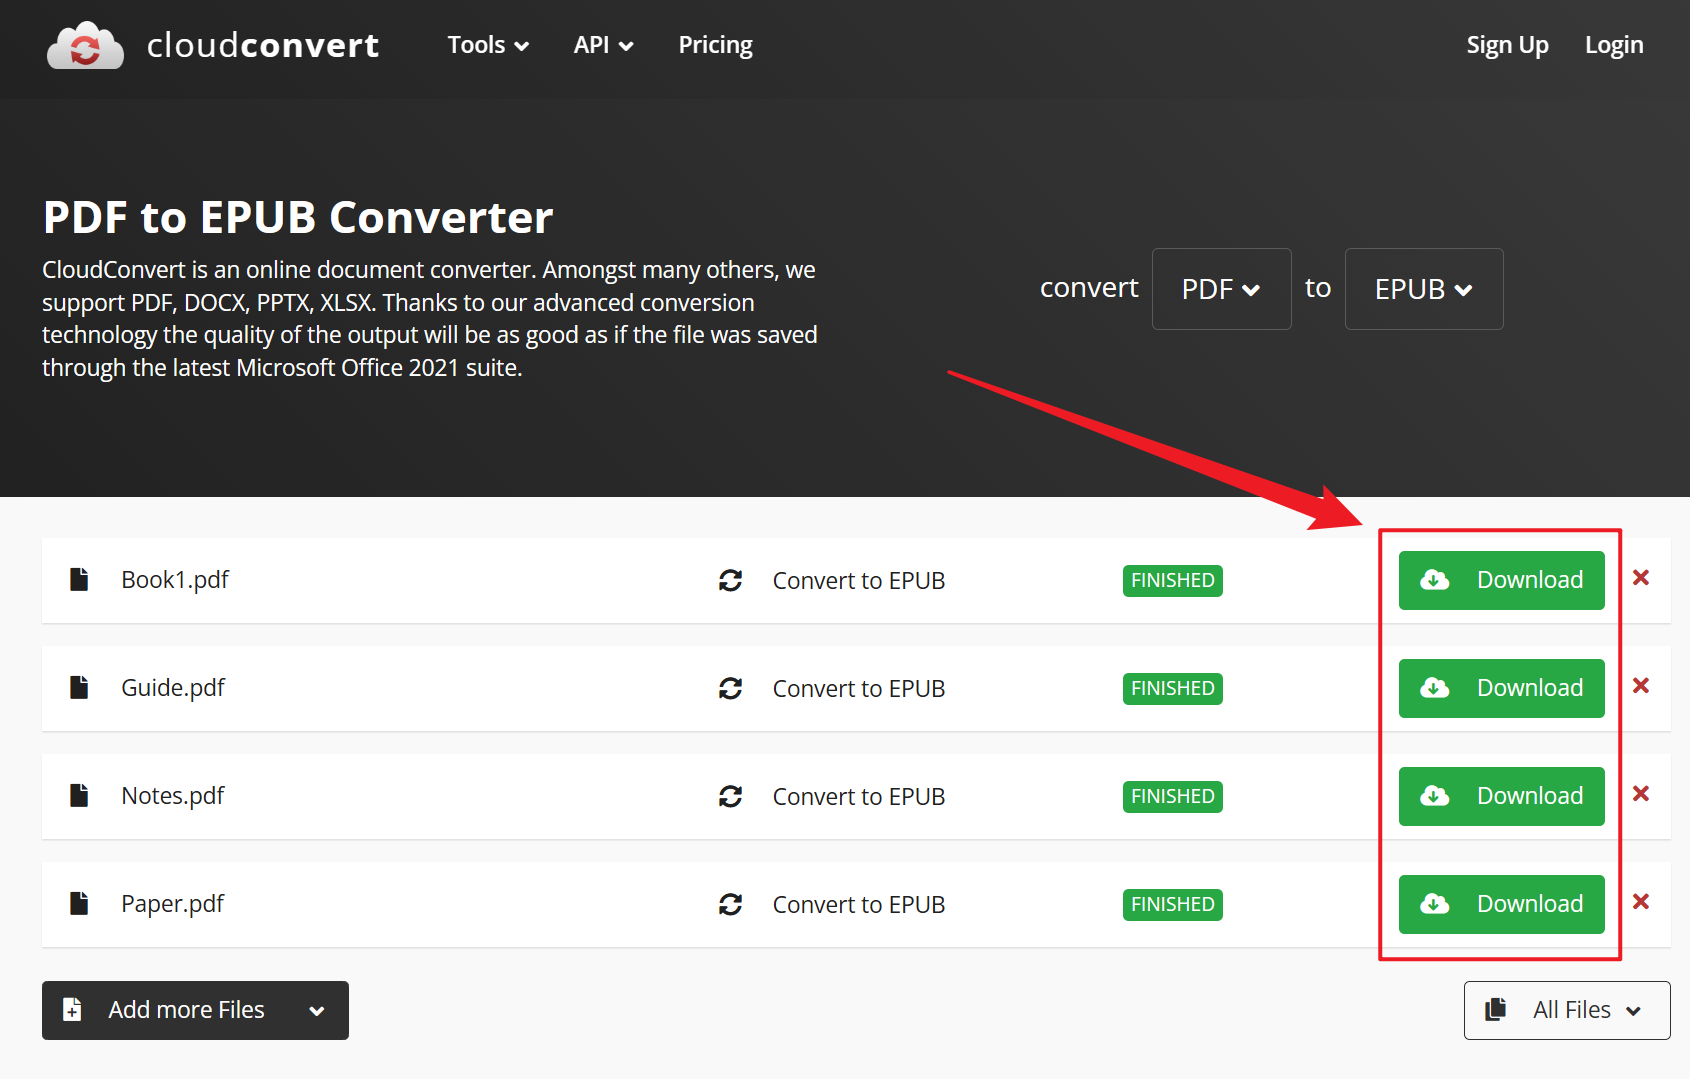The image size is (1690, 1079).
Task: Expand the Add more Files arrow
Action: (317, 1011)
